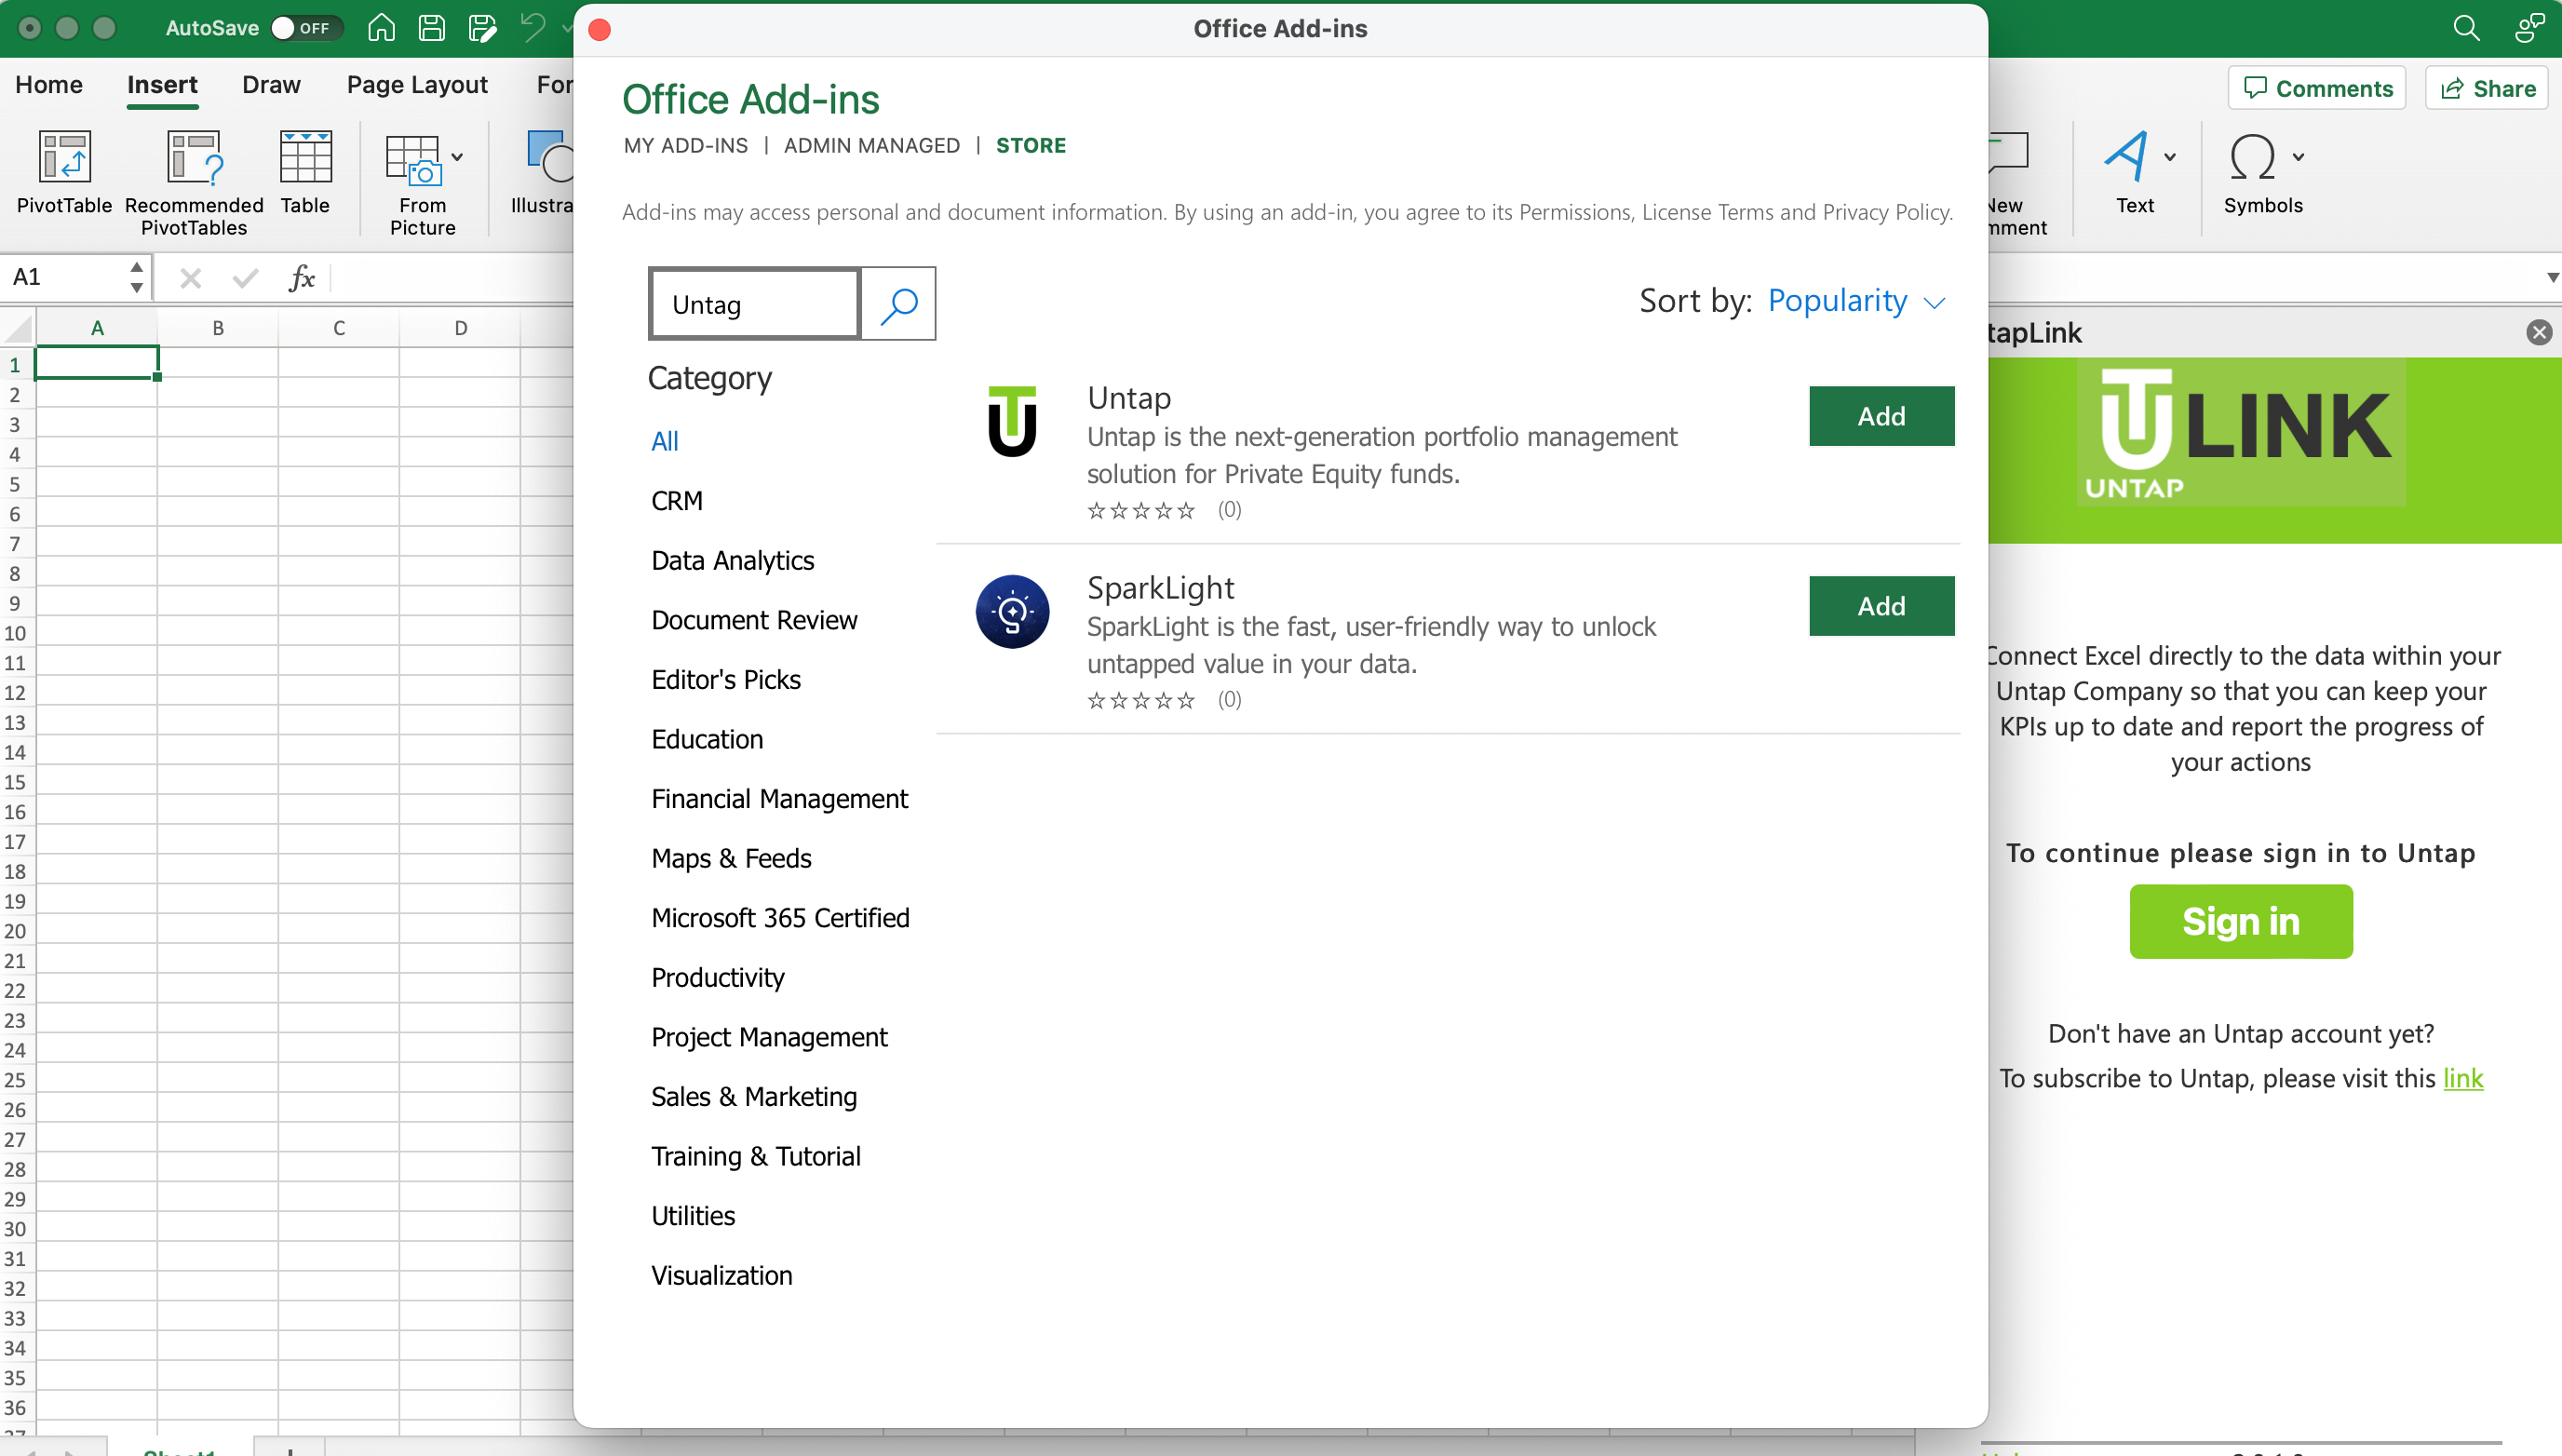Screen dimensions: 2562x1456
Task: Switch to the Home ribbon tab
Action: pyautogui.click(x=49, y=85)
